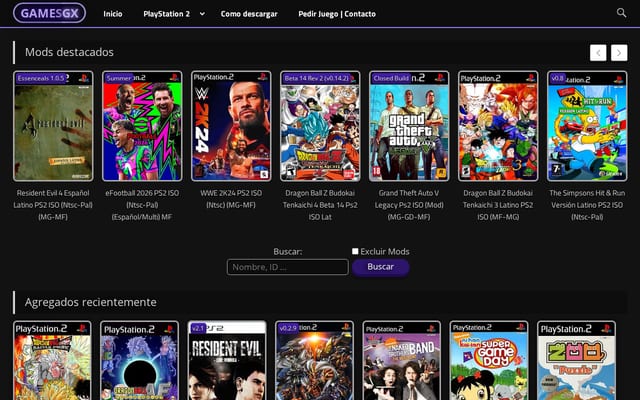Open Super Game Day cover
The image size is (640, 400).
[489, 360]
